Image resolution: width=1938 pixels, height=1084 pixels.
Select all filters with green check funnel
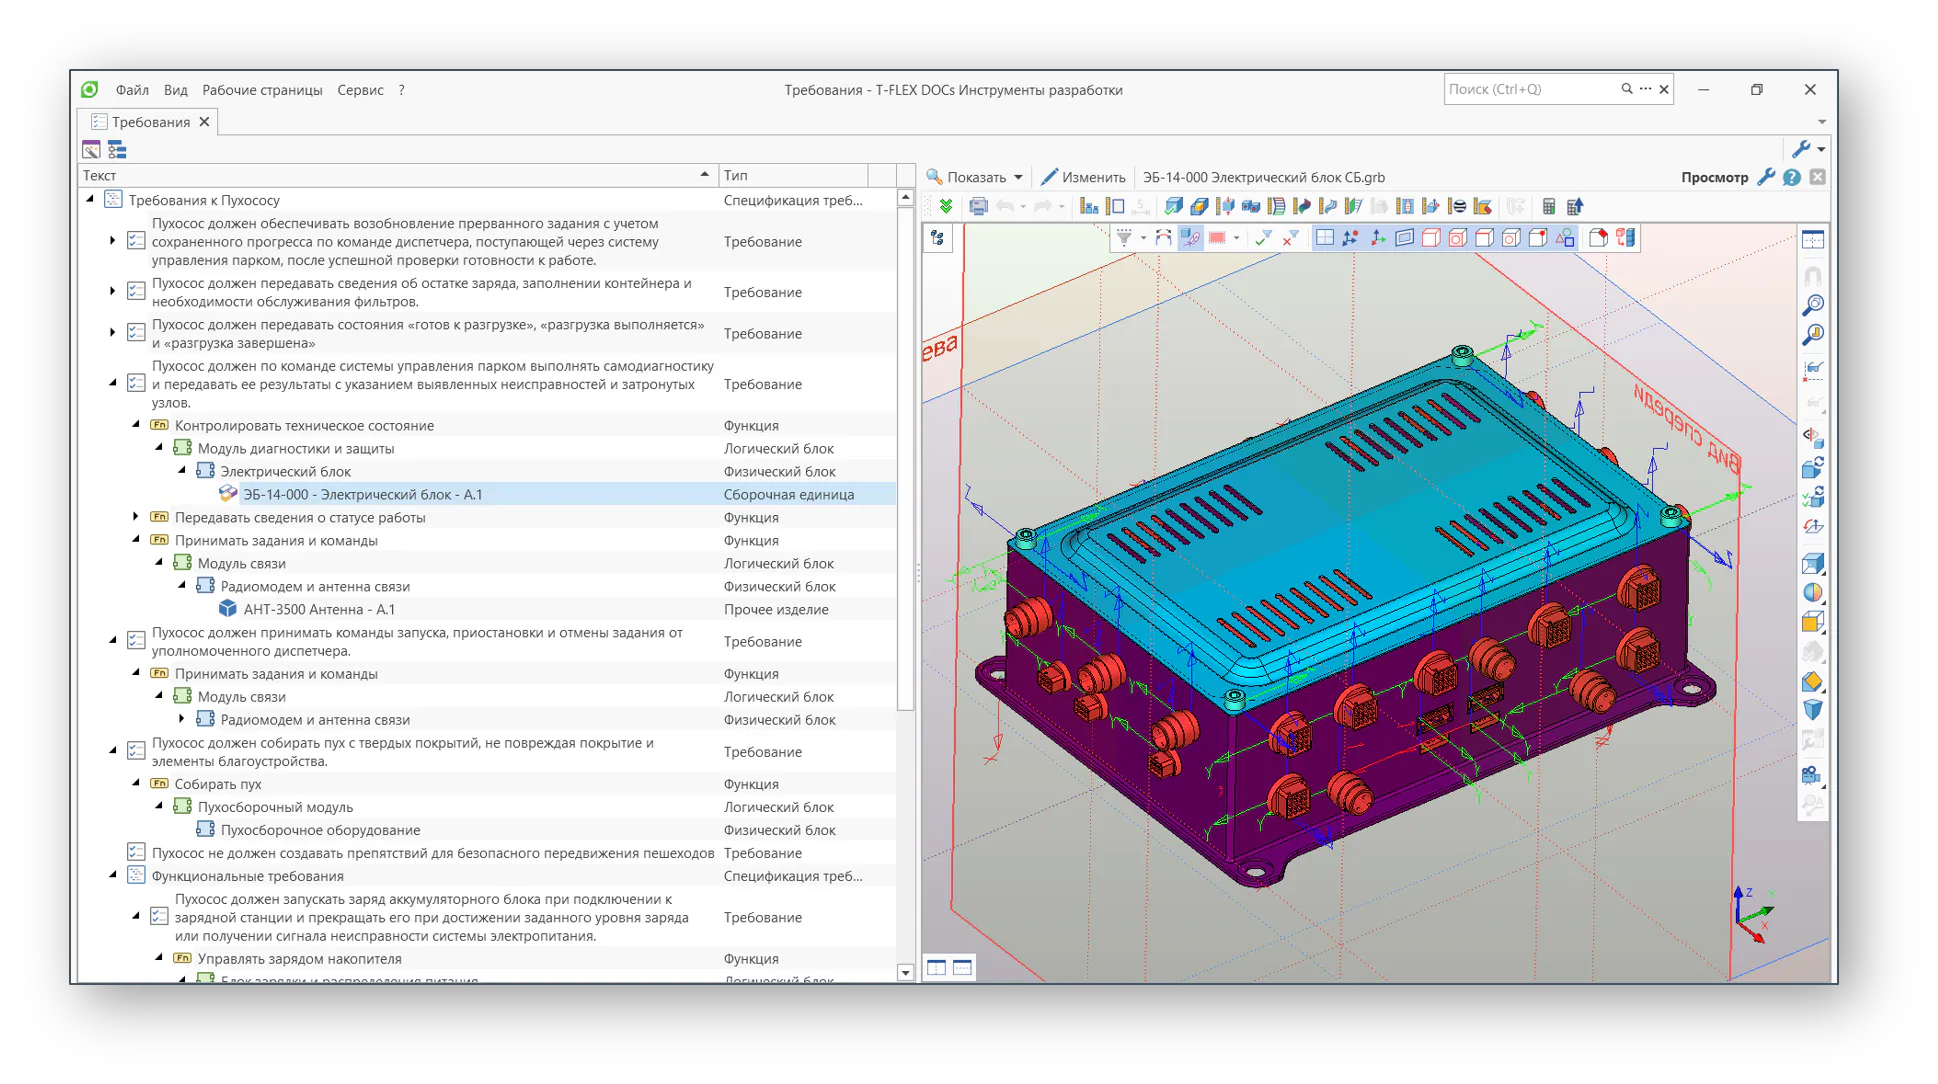1264,238
